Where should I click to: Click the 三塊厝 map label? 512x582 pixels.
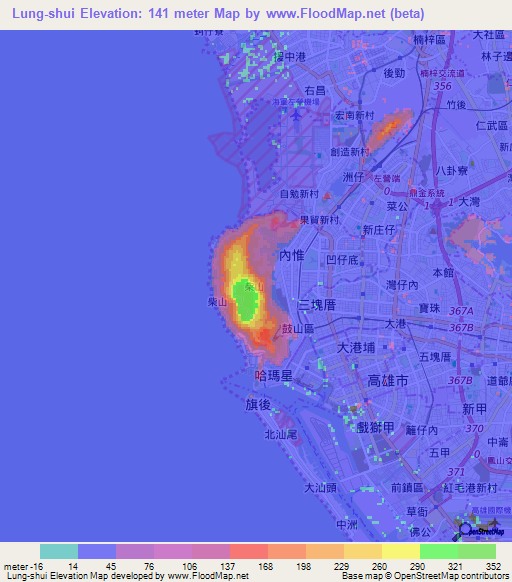coord(317,305)
